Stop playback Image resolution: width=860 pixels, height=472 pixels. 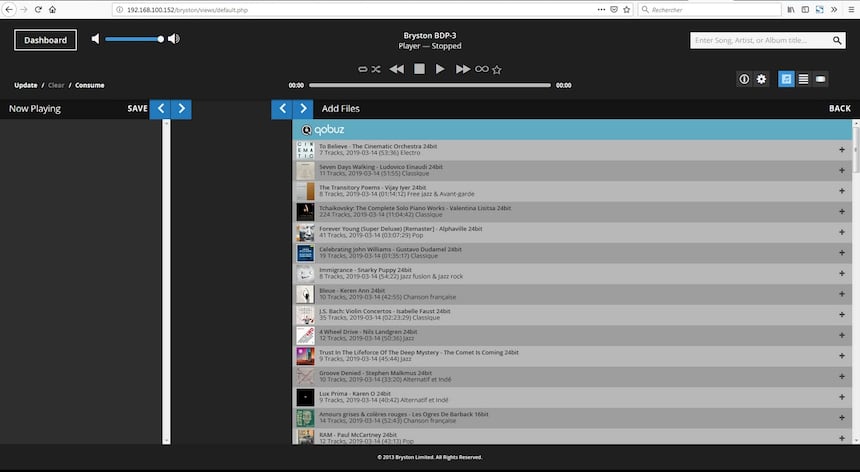pos(419,69)
